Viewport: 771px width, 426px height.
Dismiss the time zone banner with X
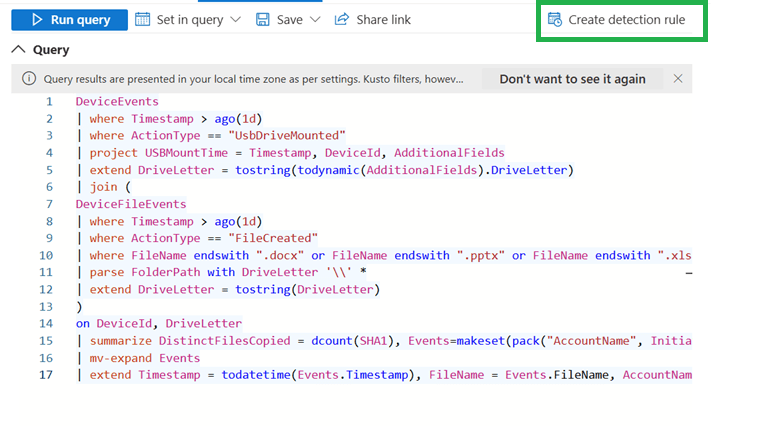678,78
